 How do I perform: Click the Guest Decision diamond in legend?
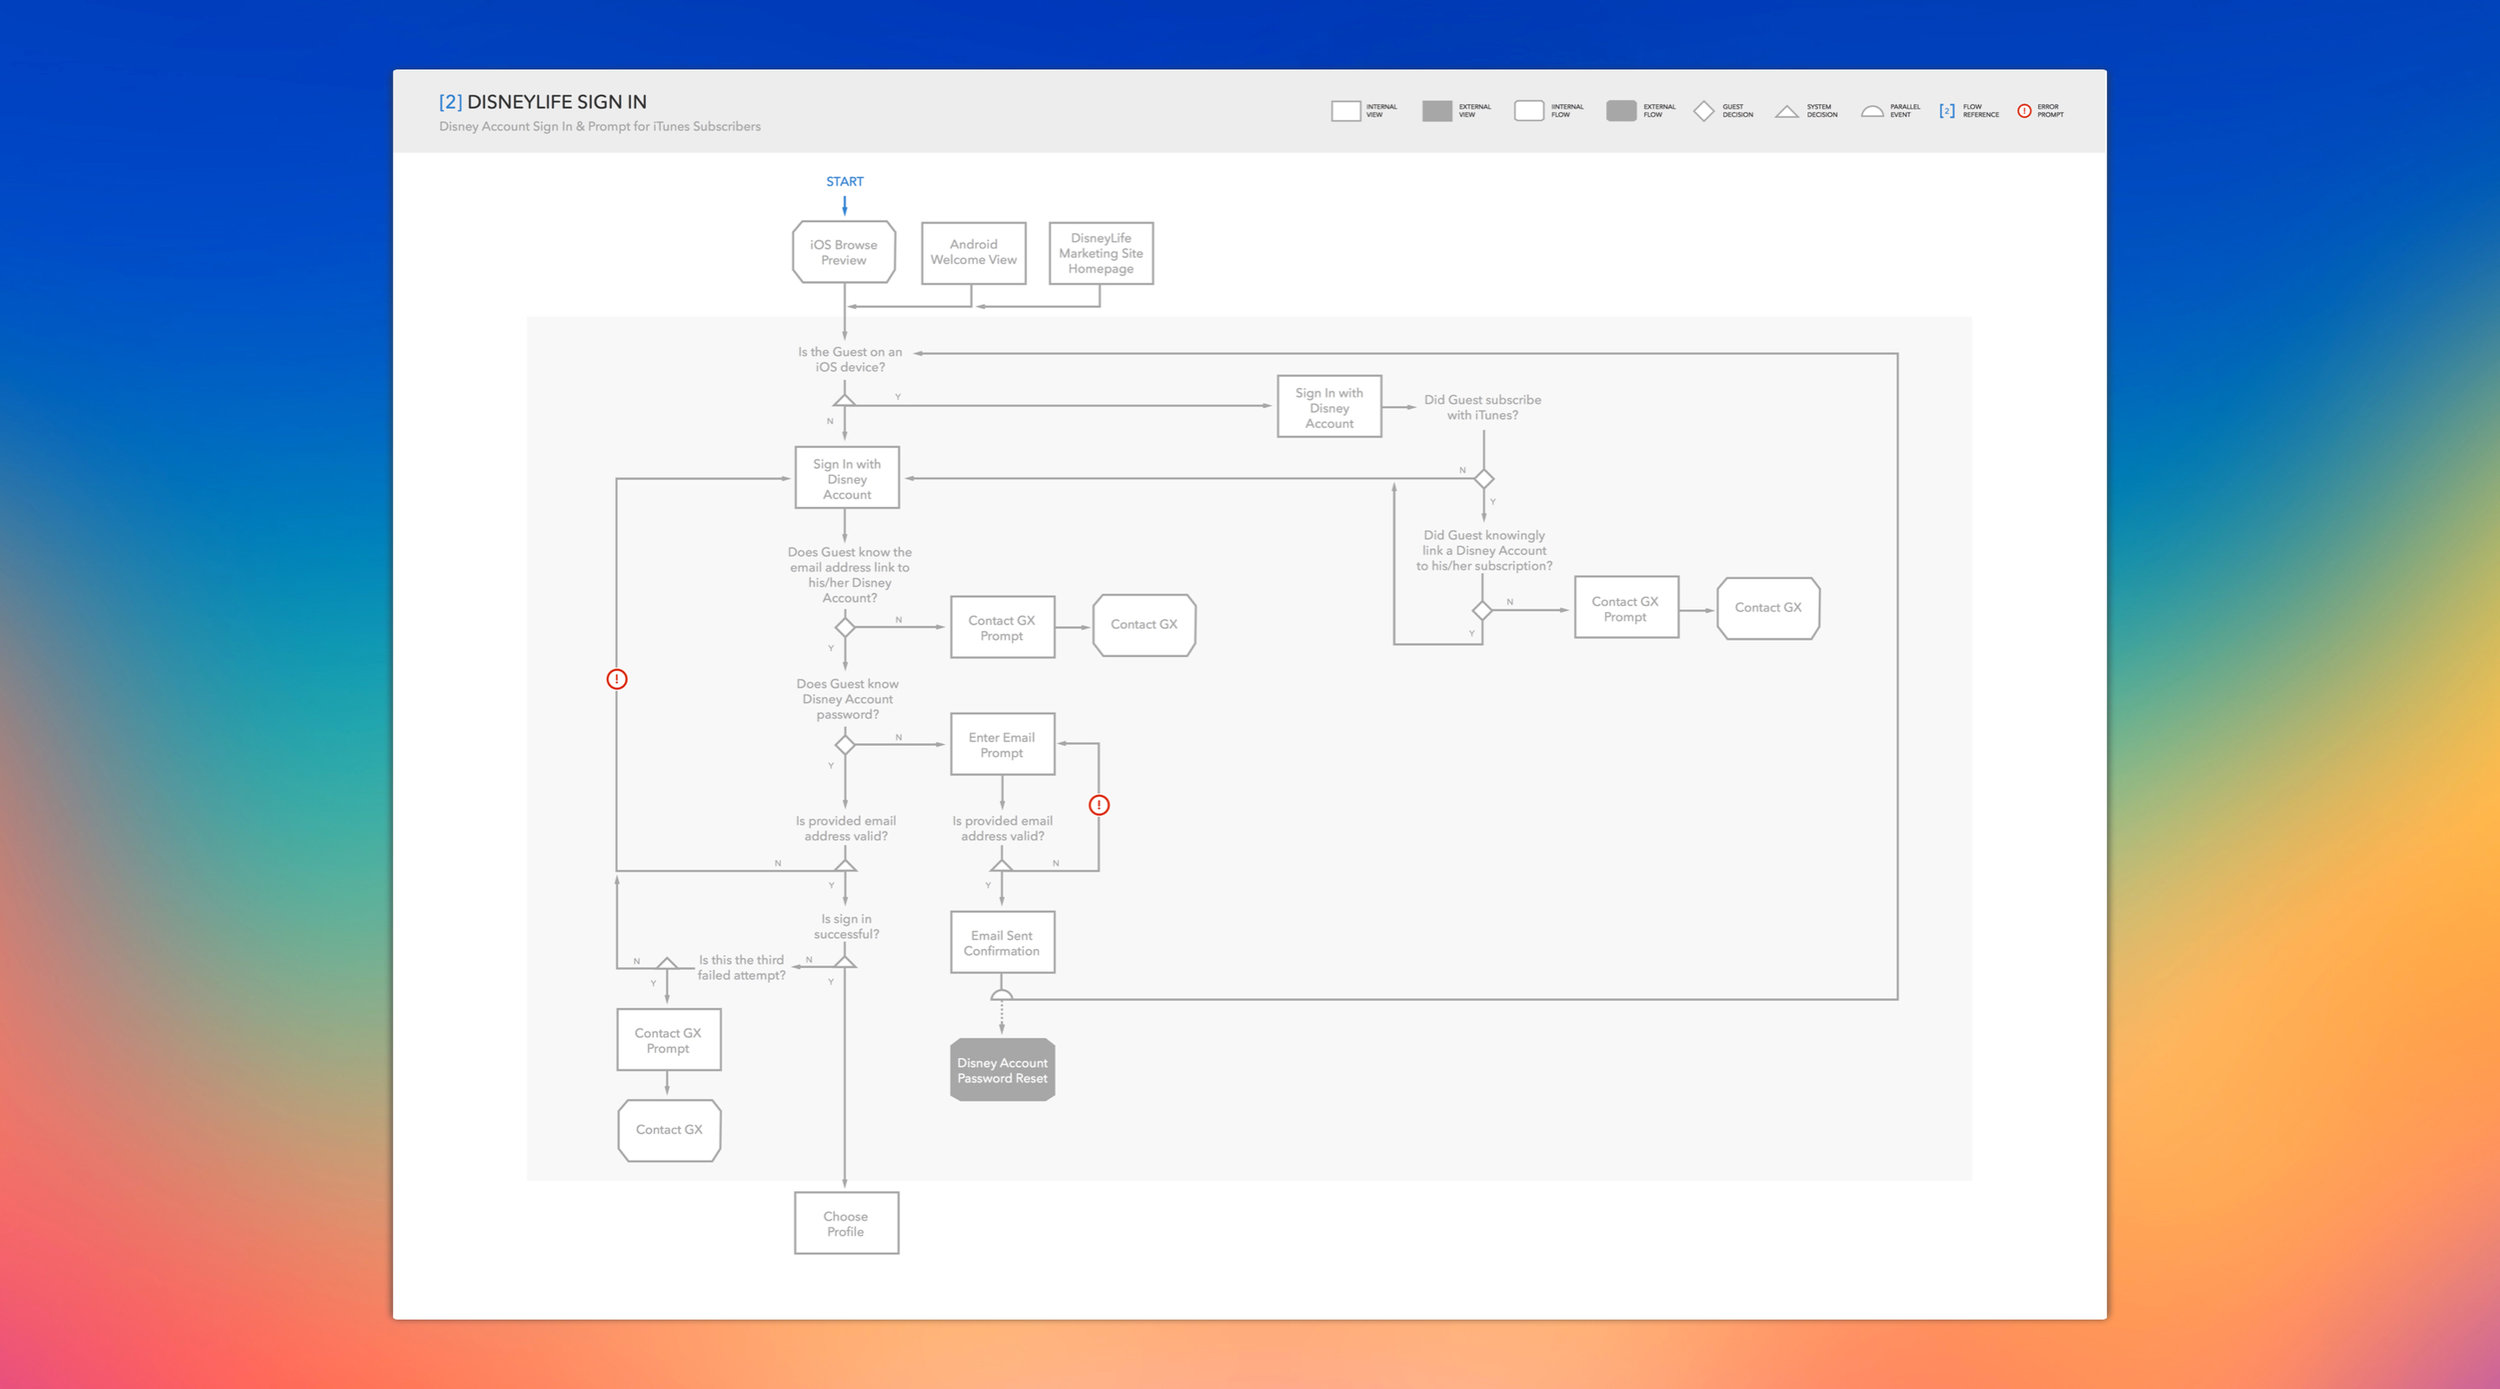click(x=1704, y=111)
